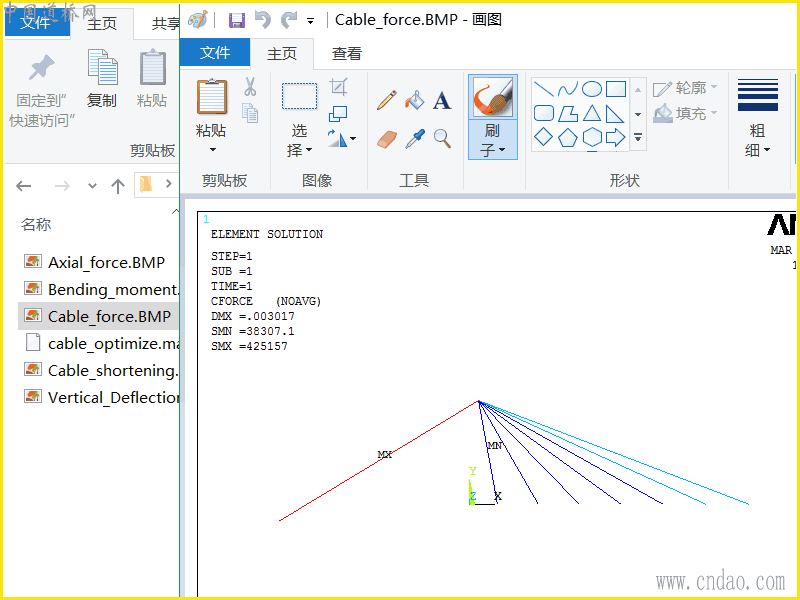Open the Rotate dropdown arrow
The height and width of the screenshot is (600, 800).
tap(353, 138)
